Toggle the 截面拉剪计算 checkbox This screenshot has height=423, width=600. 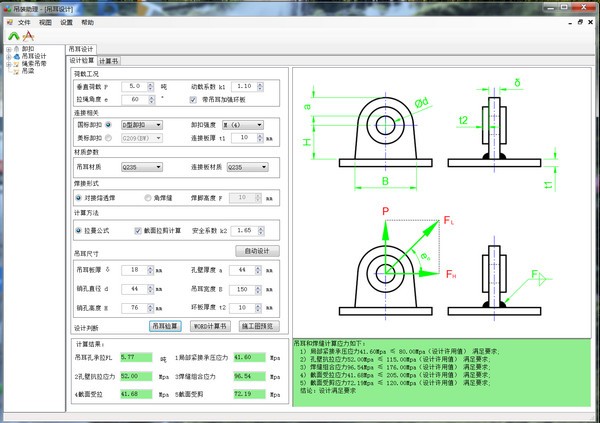139,230
